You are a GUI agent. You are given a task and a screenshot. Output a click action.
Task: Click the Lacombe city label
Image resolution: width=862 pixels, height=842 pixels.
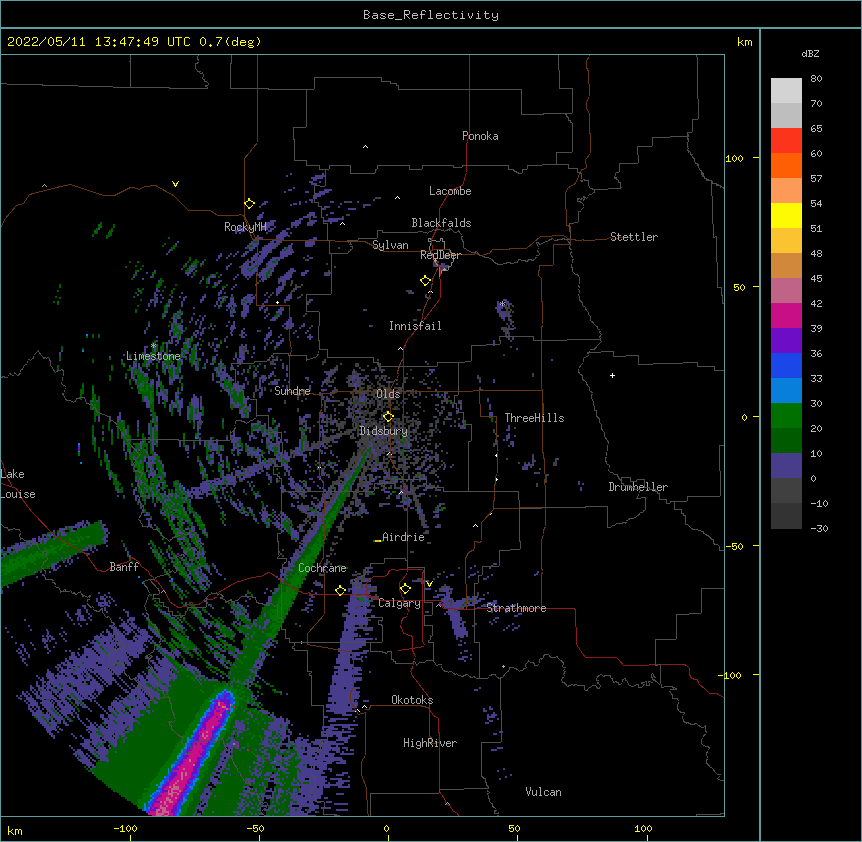point(450,191)
